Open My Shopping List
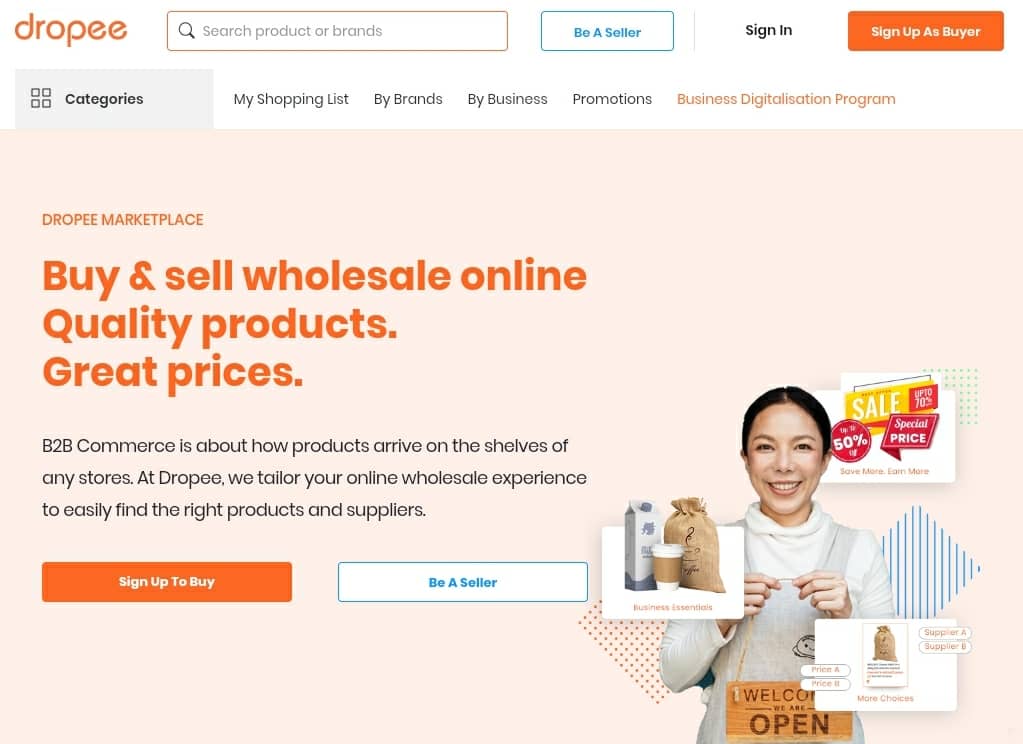The height and width of the screenshot is (744, 1023). pos(291,99)
